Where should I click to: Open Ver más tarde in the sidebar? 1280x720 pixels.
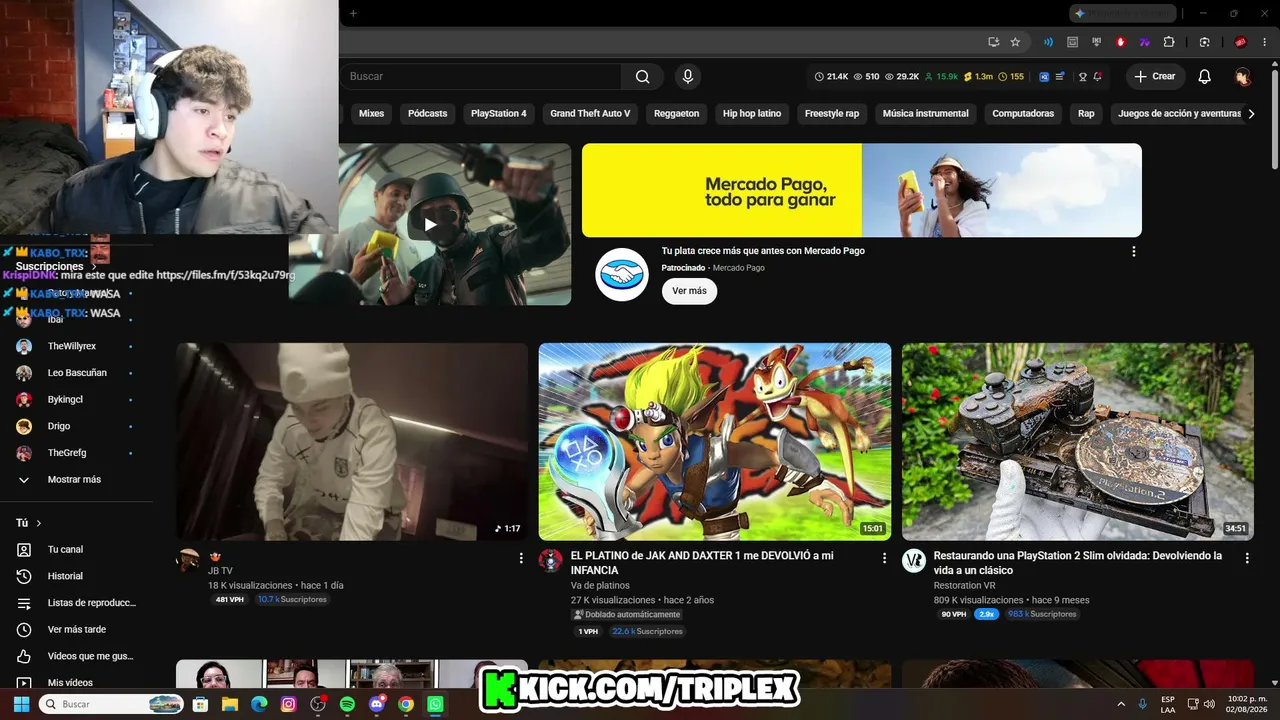[77, 630]
